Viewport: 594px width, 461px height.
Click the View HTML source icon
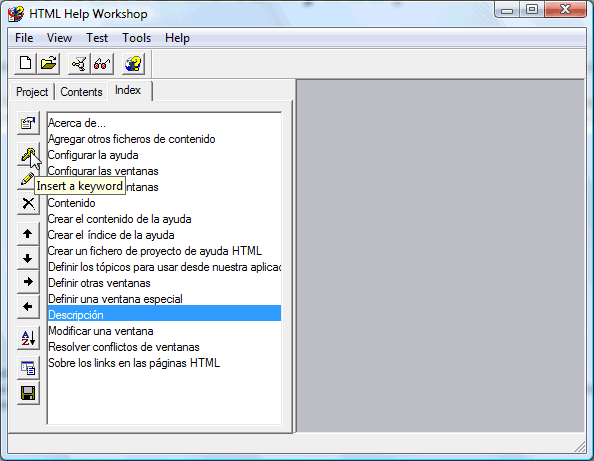point(28,368)
